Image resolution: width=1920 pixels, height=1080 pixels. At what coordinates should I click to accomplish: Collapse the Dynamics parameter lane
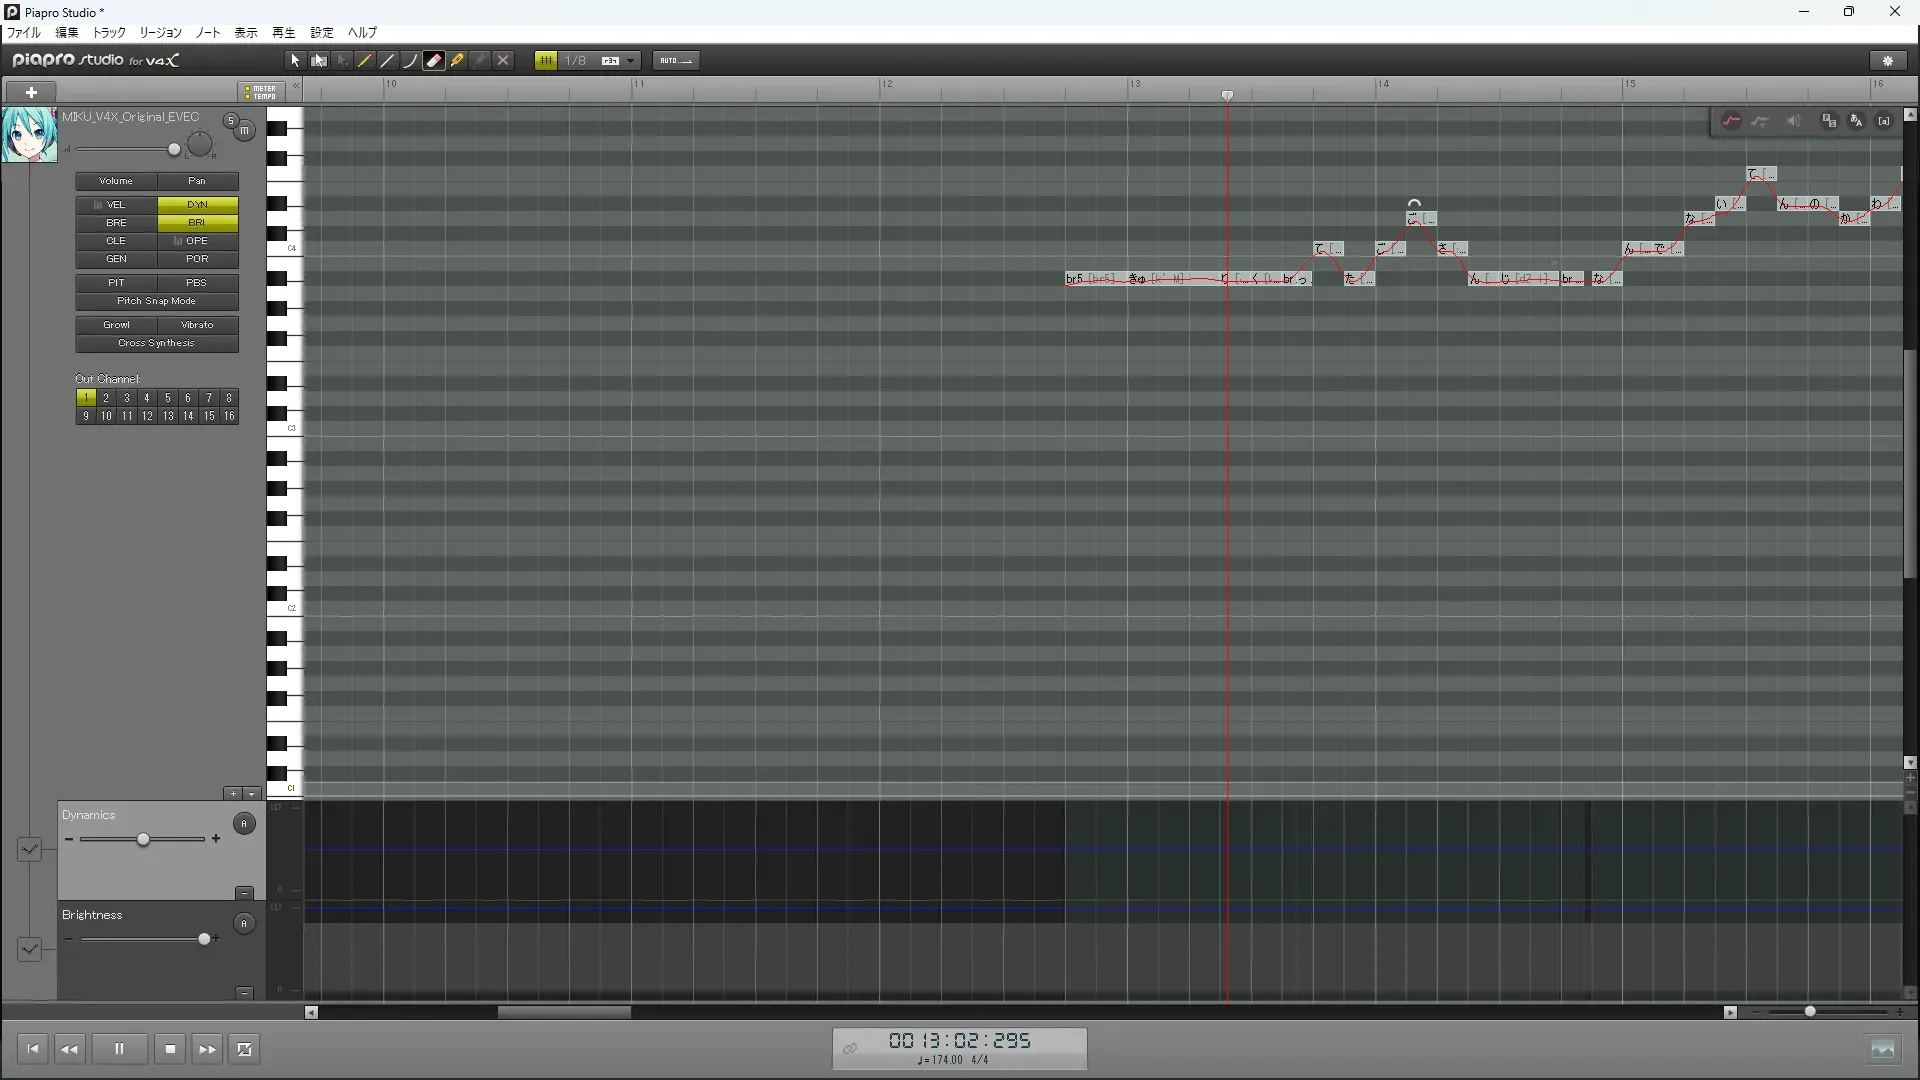coord(244,893)
